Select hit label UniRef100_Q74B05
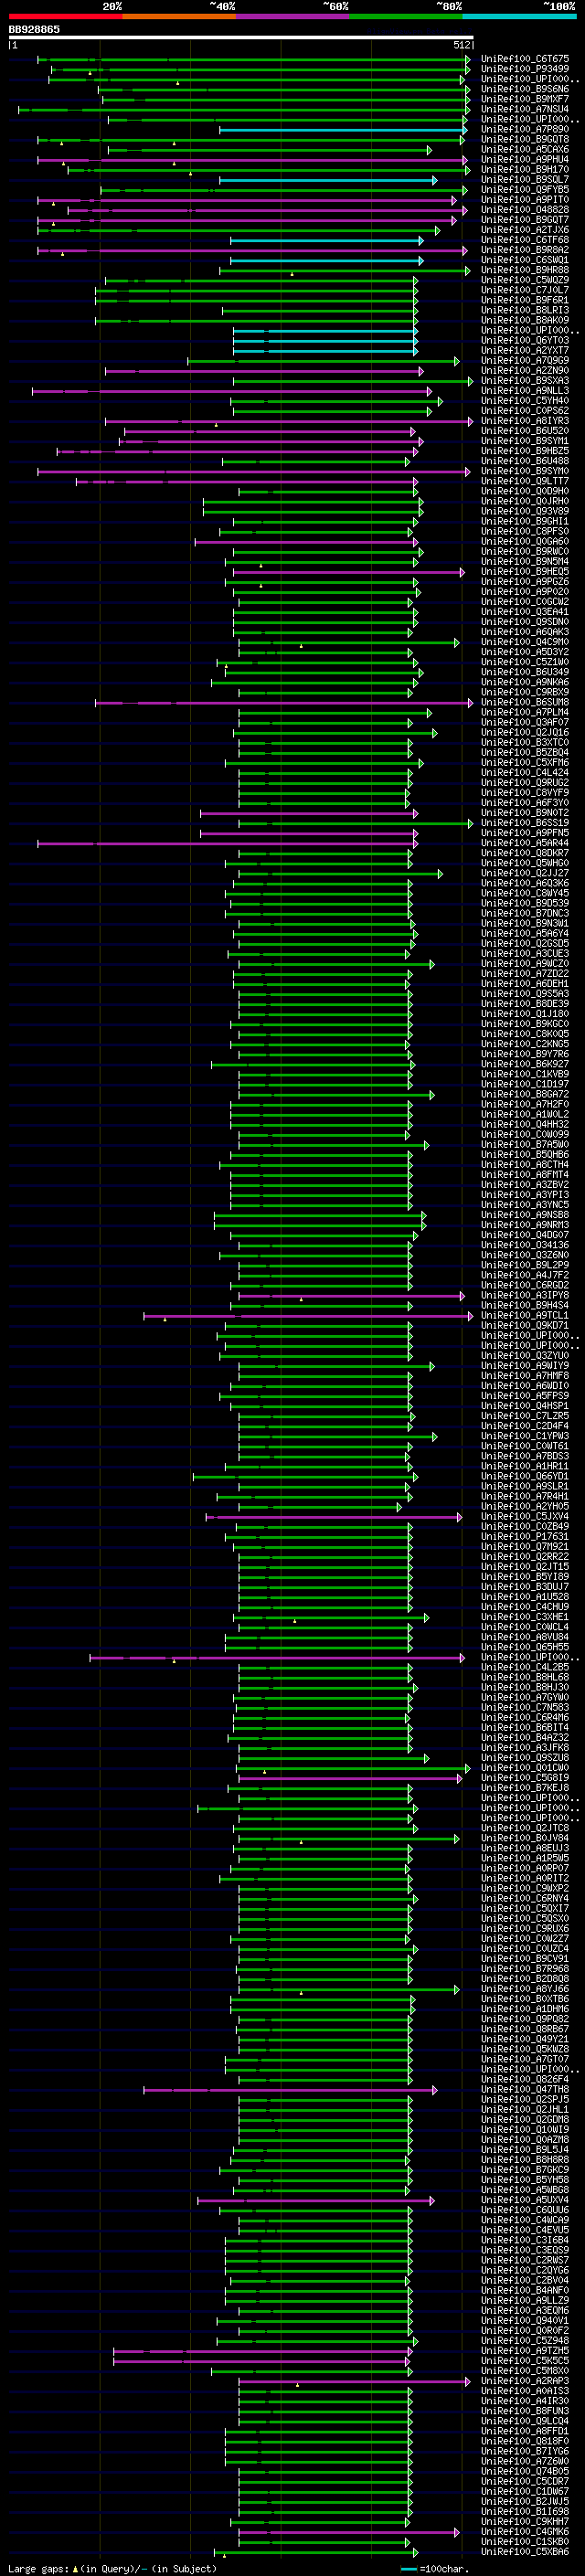 [x=525, y=2472]
